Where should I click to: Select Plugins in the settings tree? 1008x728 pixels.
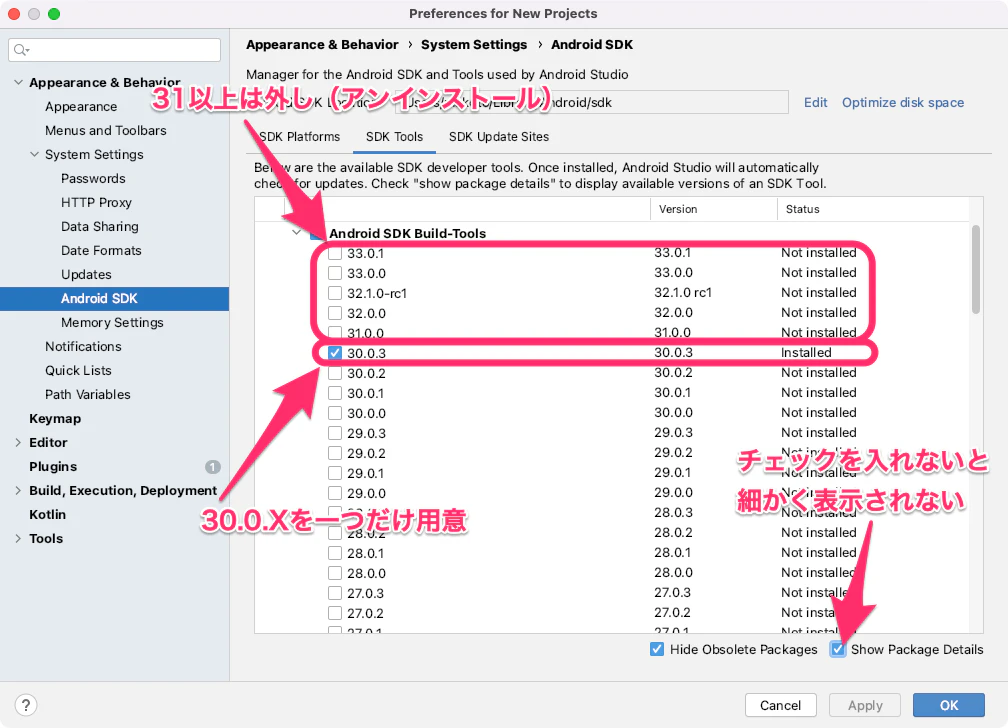pos(53,467)
